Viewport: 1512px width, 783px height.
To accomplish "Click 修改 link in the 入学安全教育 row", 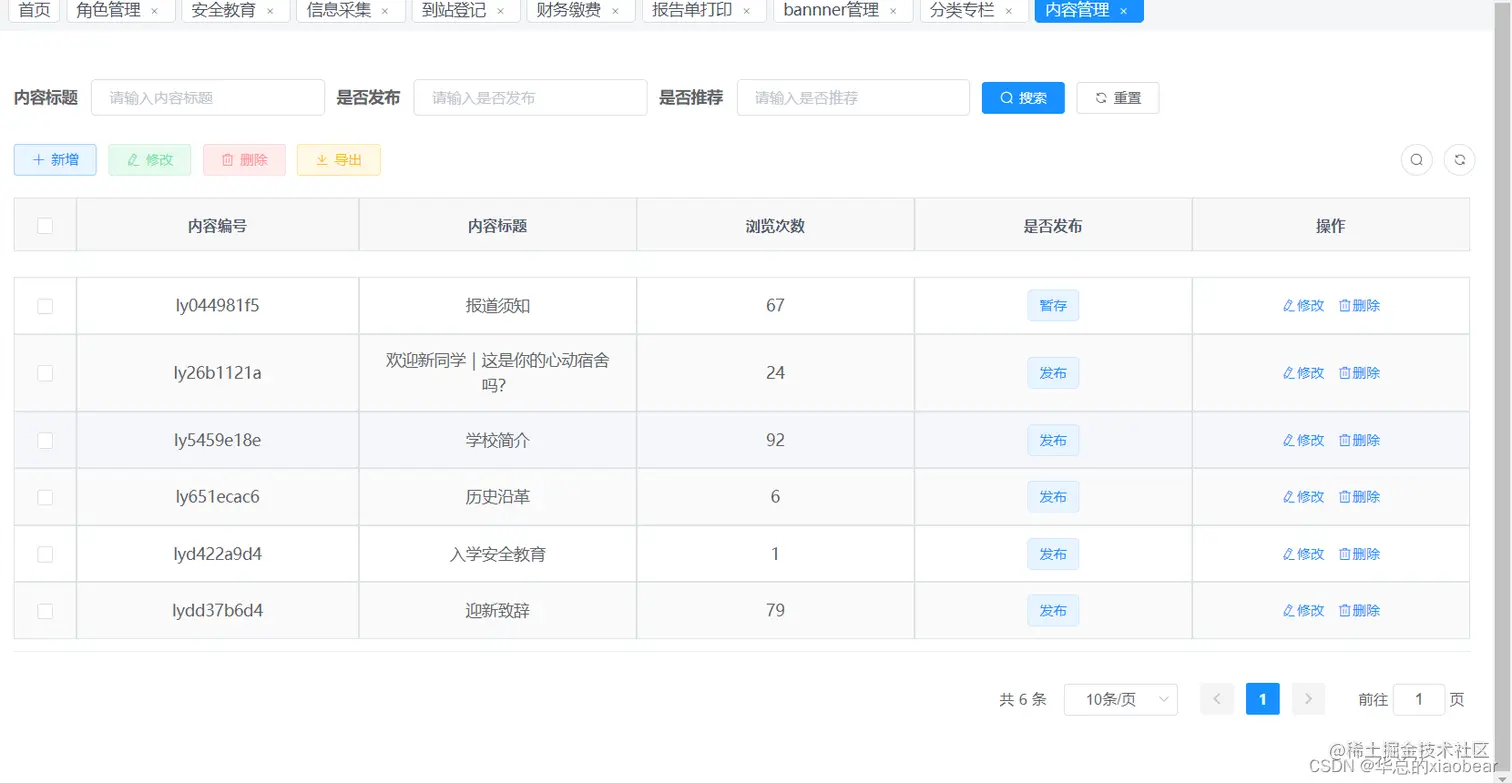I will [x=1302, y=553].
